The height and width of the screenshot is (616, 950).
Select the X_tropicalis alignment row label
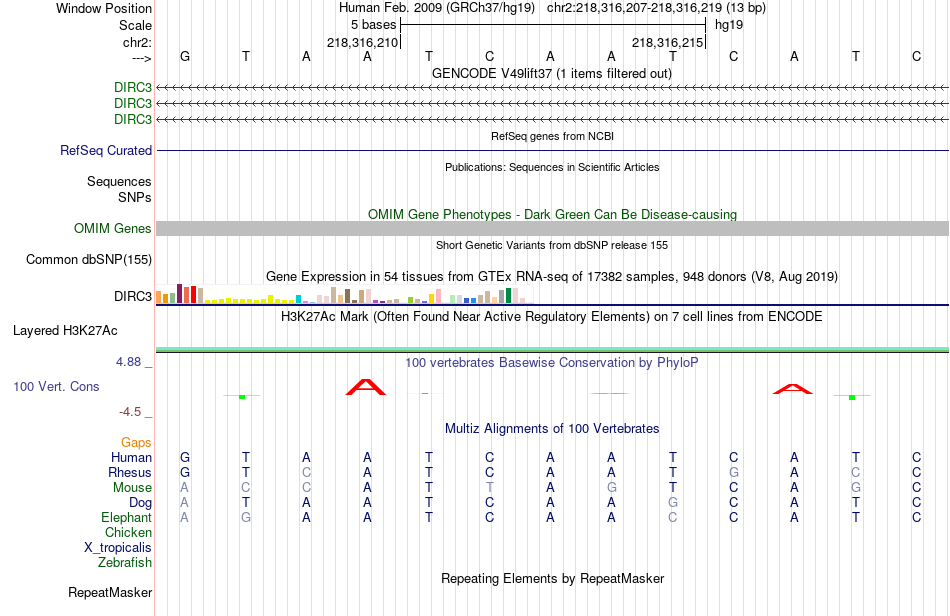pos(118,548)
